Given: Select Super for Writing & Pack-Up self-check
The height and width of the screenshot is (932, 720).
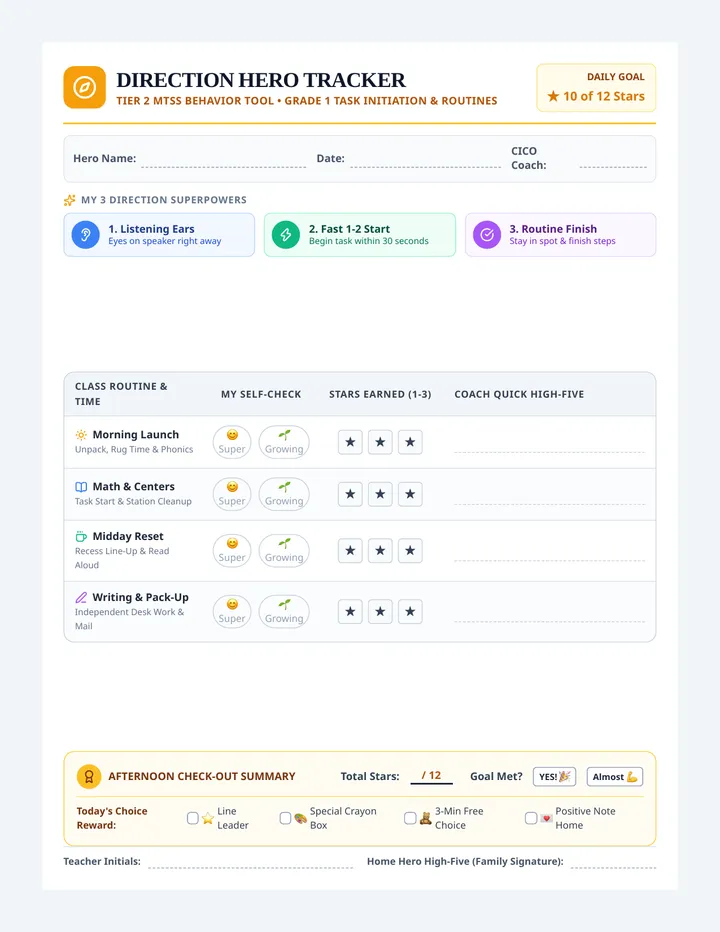Looking at the screenshot, I should [232, 612].
